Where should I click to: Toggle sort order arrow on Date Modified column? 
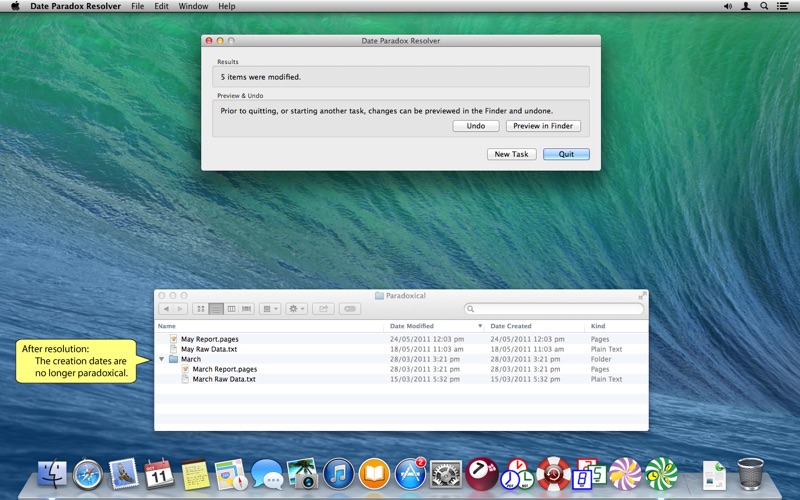(x=480, y=326)
